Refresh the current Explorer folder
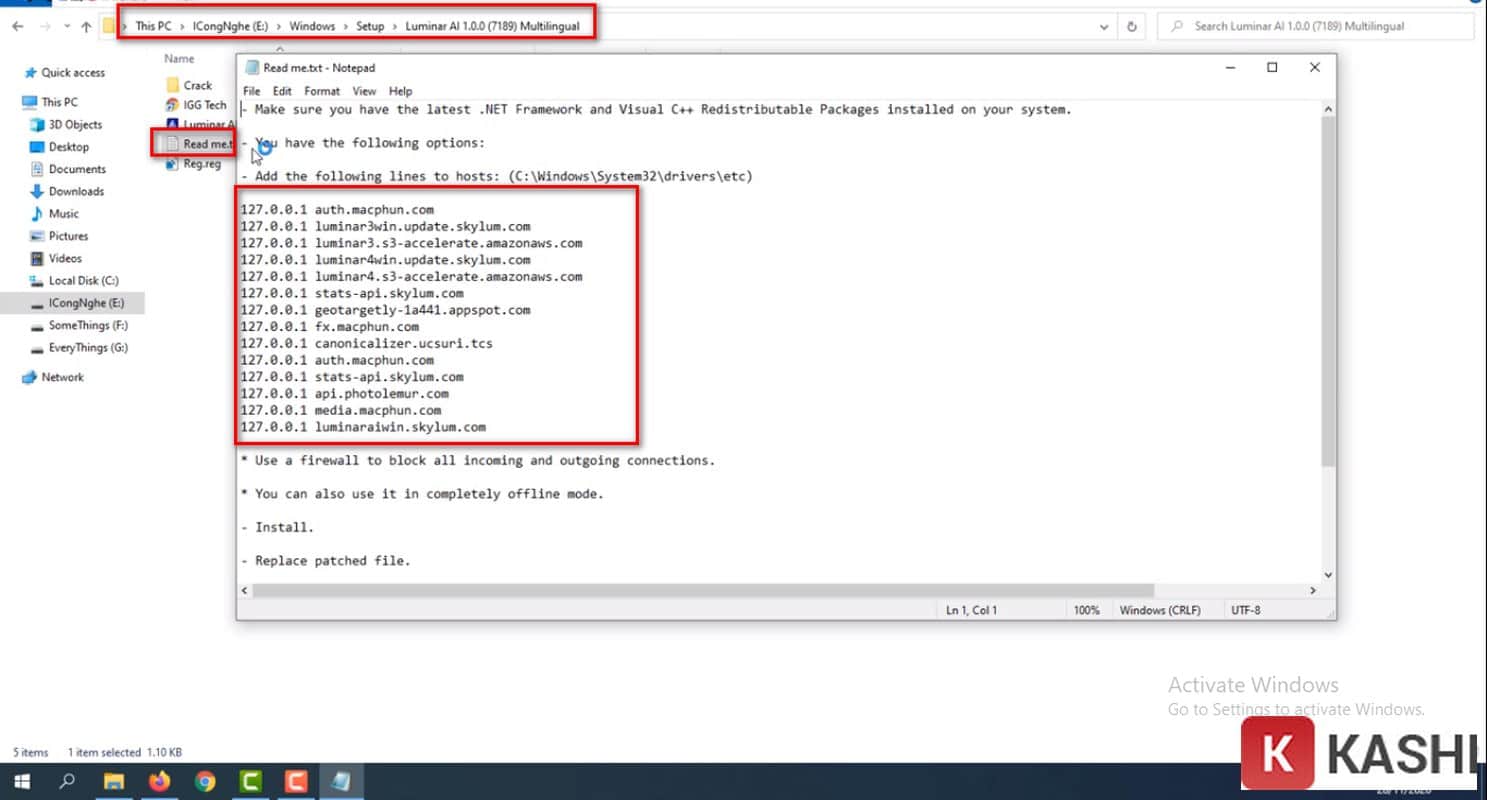Screen dimensions: 1487x800 pos(1131,27)
